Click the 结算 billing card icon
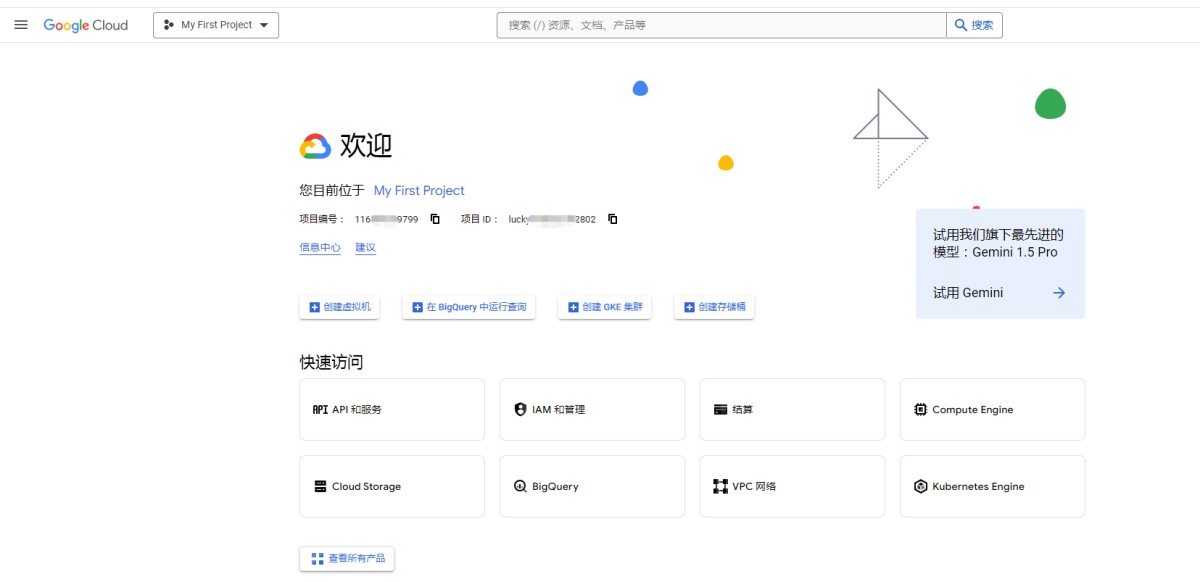This screenshot has width=1200, height=582. pos(720,410)
